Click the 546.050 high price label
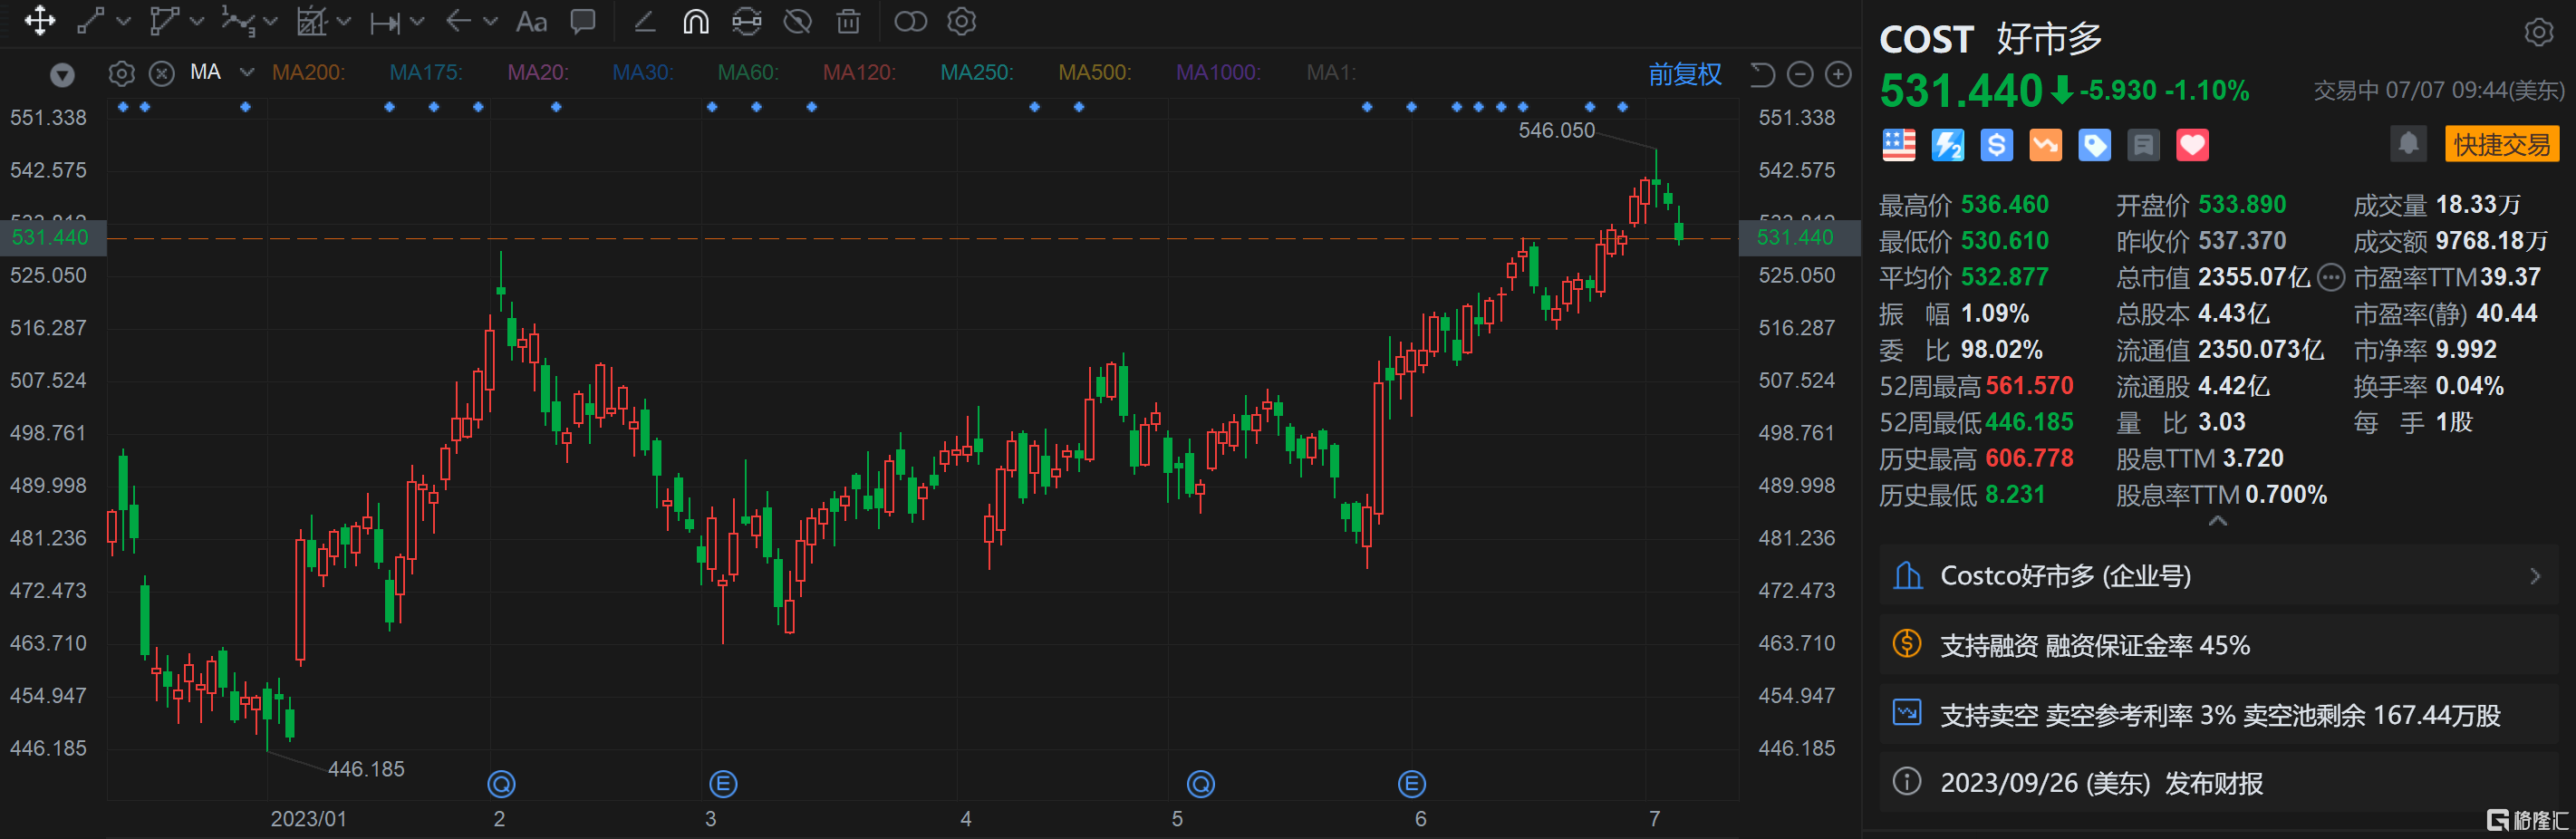 tap(1556, 131)
